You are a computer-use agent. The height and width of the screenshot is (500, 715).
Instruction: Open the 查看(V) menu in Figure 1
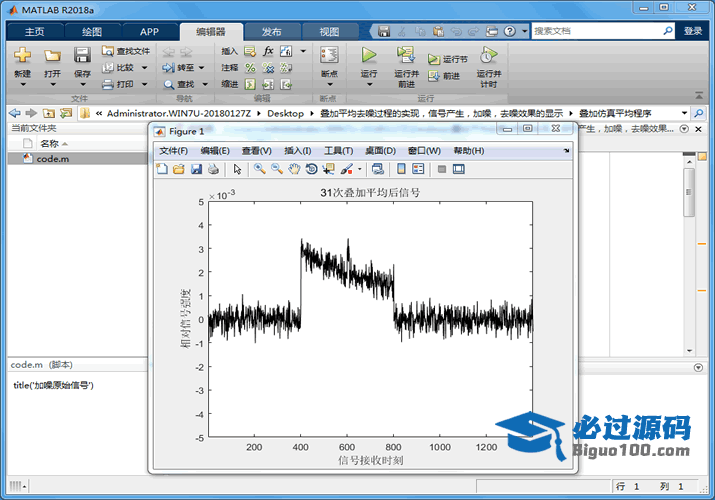(256, 150)
